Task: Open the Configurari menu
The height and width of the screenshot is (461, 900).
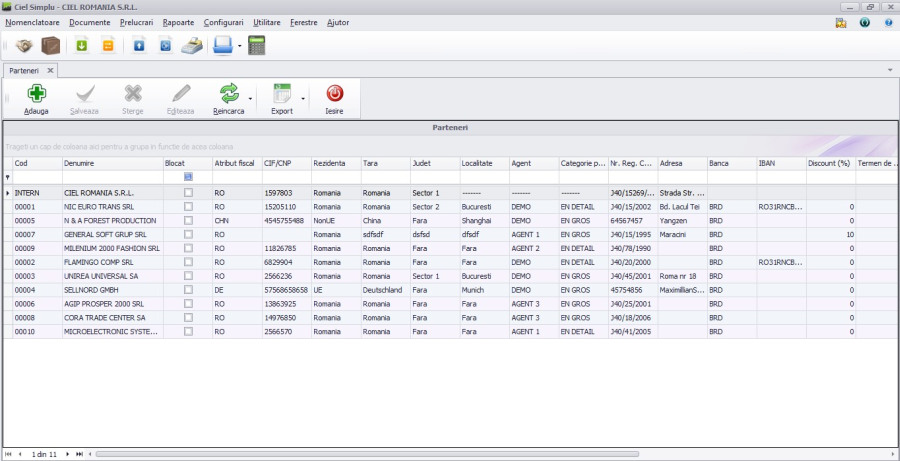Action: click(x=223, y=21)
